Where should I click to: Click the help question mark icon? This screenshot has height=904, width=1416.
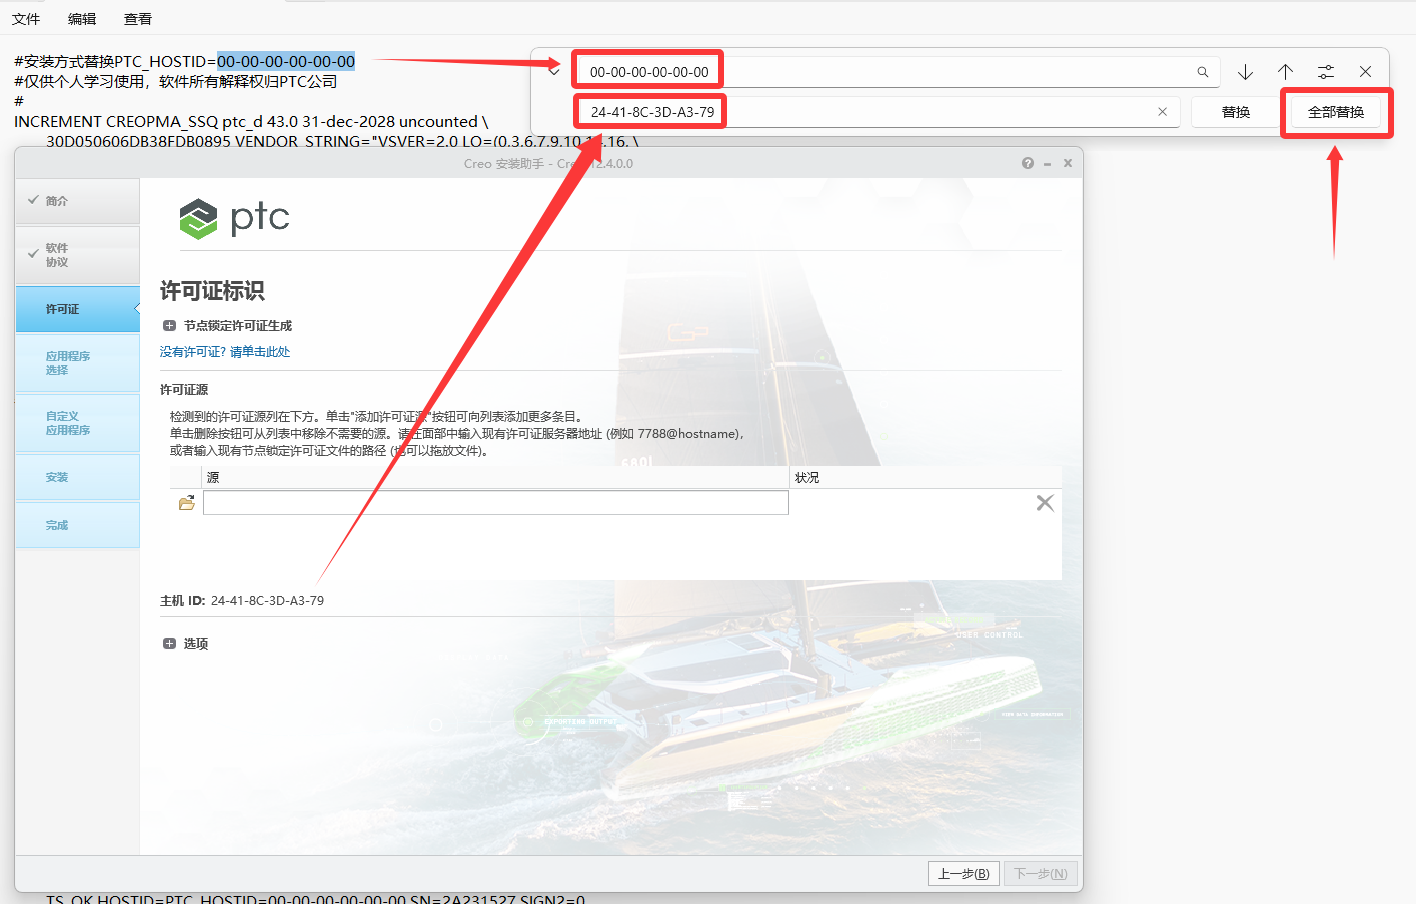1027,162
